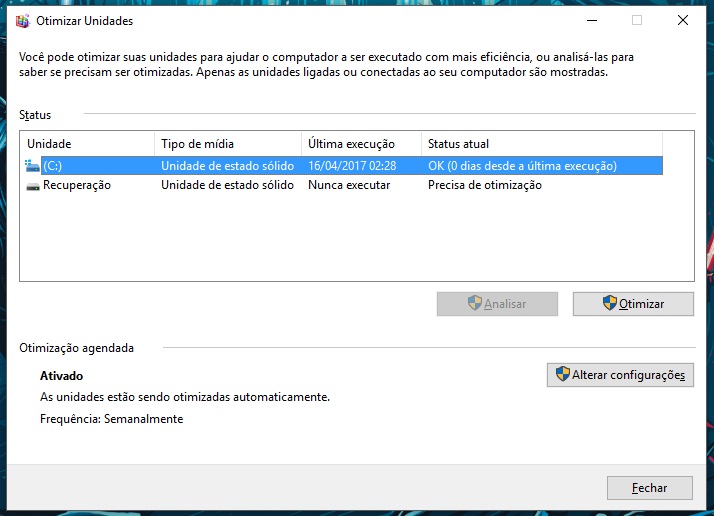The image size is (714, 516).
Task: Sort by the Unidade column header
Action: pos(88,144)
